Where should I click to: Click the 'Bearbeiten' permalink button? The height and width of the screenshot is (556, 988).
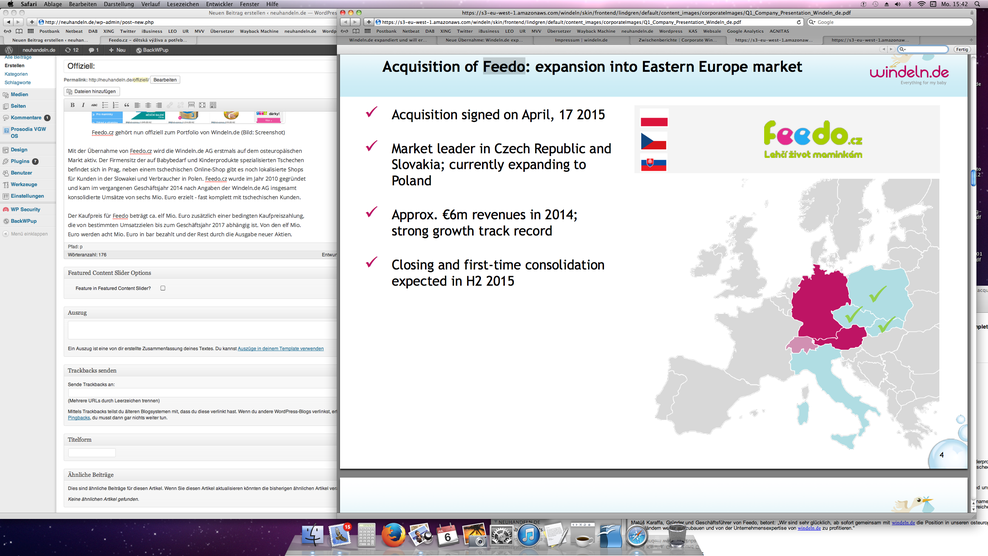click(165, 80)
